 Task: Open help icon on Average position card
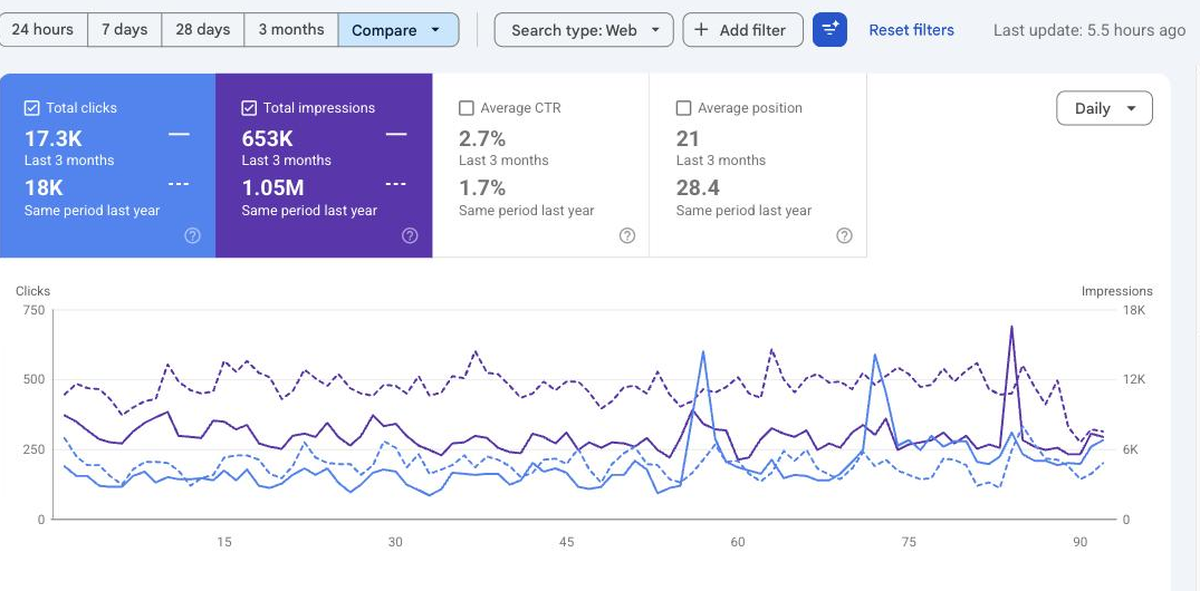click(x=844, y=236)
